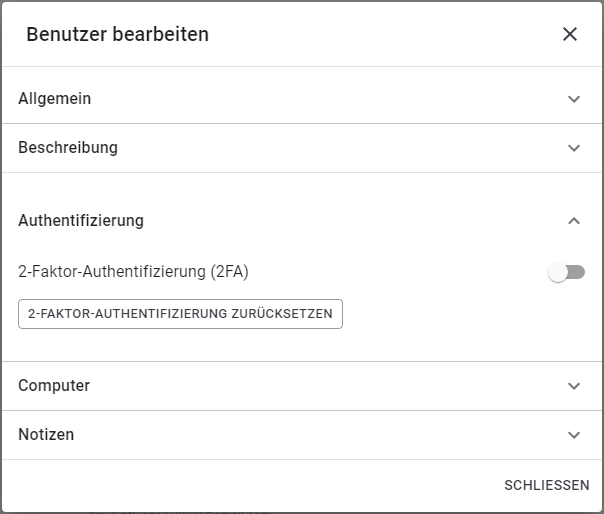604x514 pixels.
Task: Close the Benutzer bearbeiten dialog with X
Action: tap(570, 34)
